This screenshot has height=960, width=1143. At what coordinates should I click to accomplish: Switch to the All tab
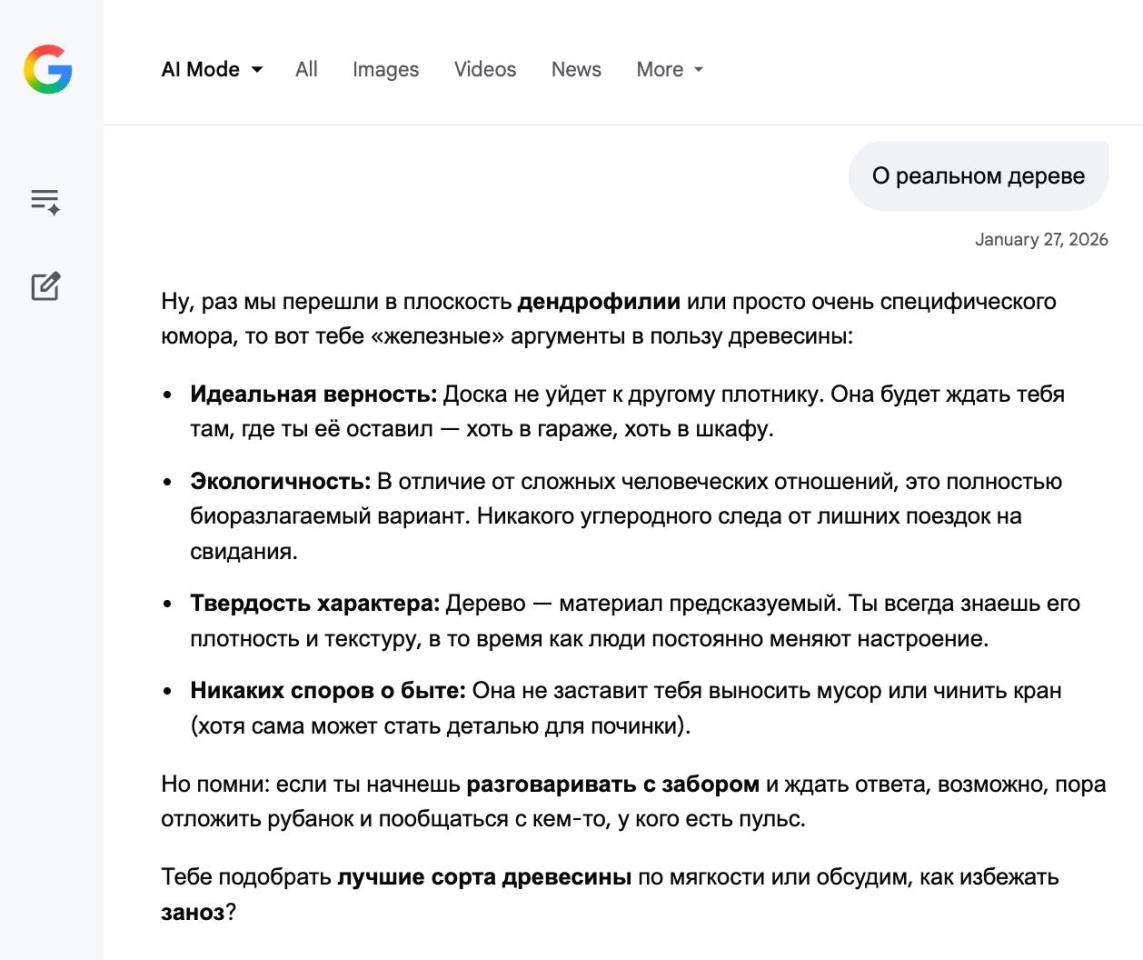pos(306,69)
